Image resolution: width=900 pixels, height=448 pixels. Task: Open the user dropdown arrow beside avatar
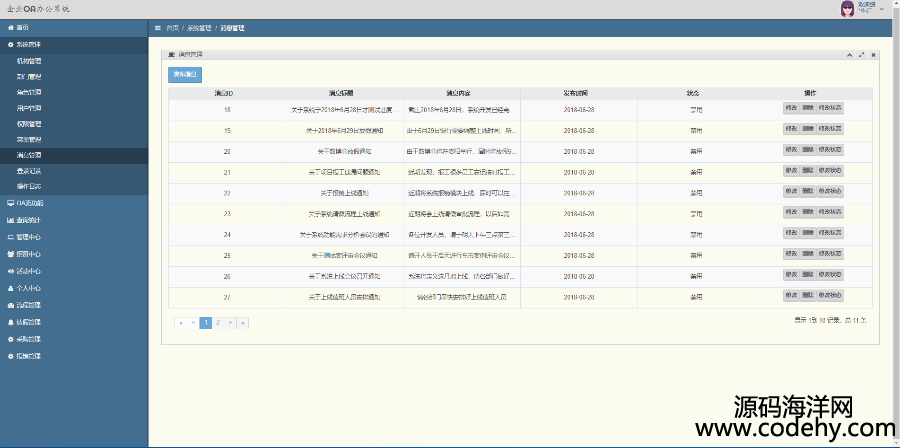(882, 9)
